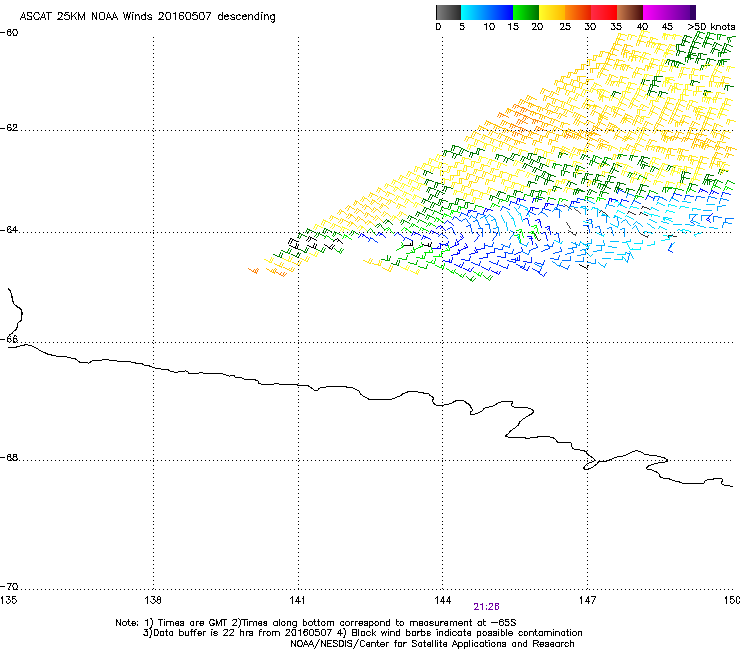The image size is (740, 650).
Task: Click the cyan 5-10 knots legend segment
Action: coord(473,12)
